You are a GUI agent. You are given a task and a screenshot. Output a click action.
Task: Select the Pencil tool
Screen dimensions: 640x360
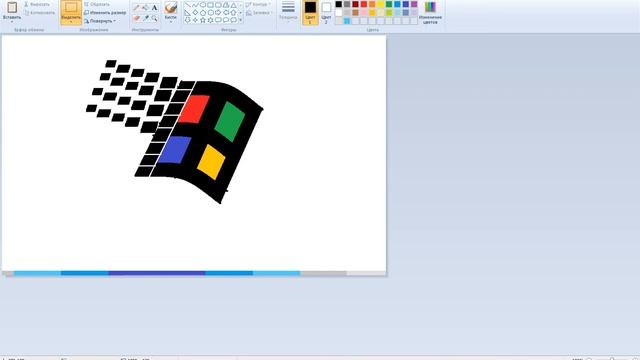coord(136,7)
